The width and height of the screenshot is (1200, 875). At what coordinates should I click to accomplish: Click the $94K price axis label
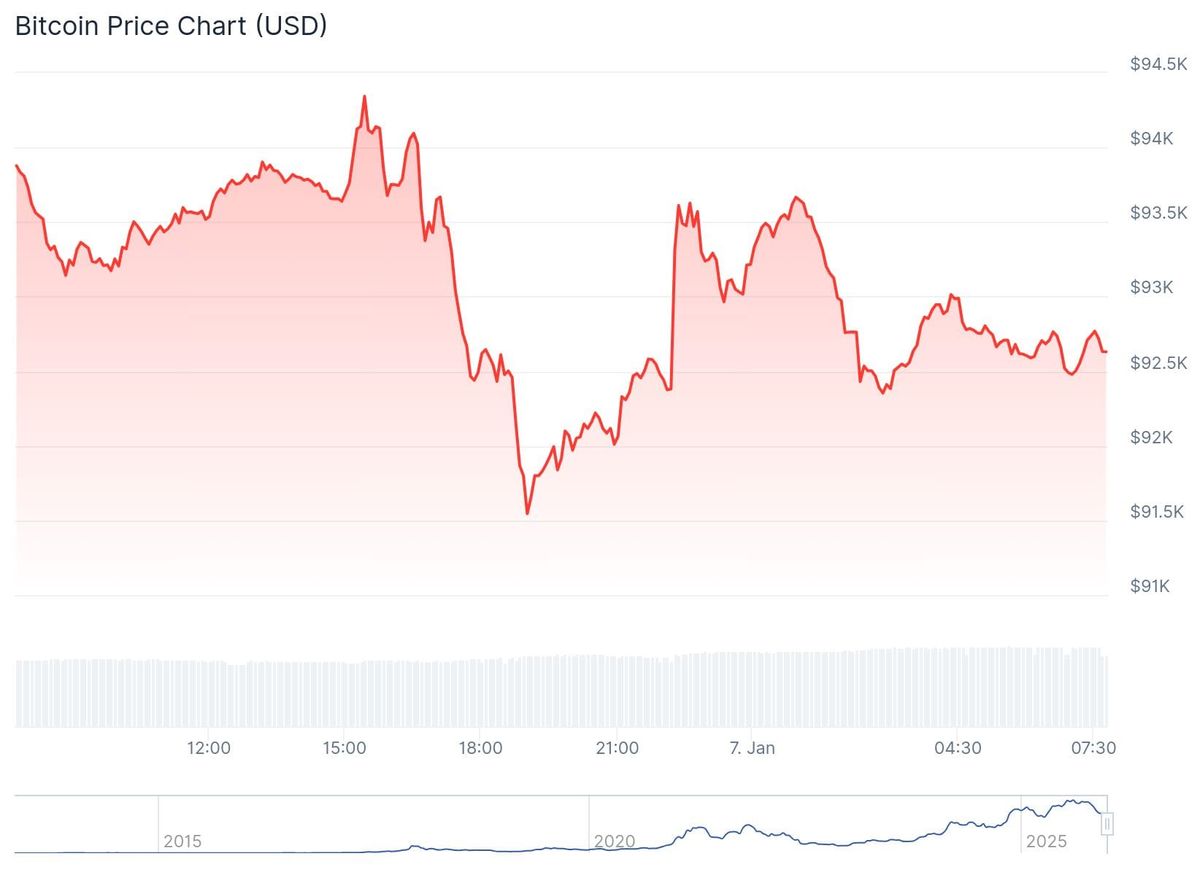click(1152, 139)
